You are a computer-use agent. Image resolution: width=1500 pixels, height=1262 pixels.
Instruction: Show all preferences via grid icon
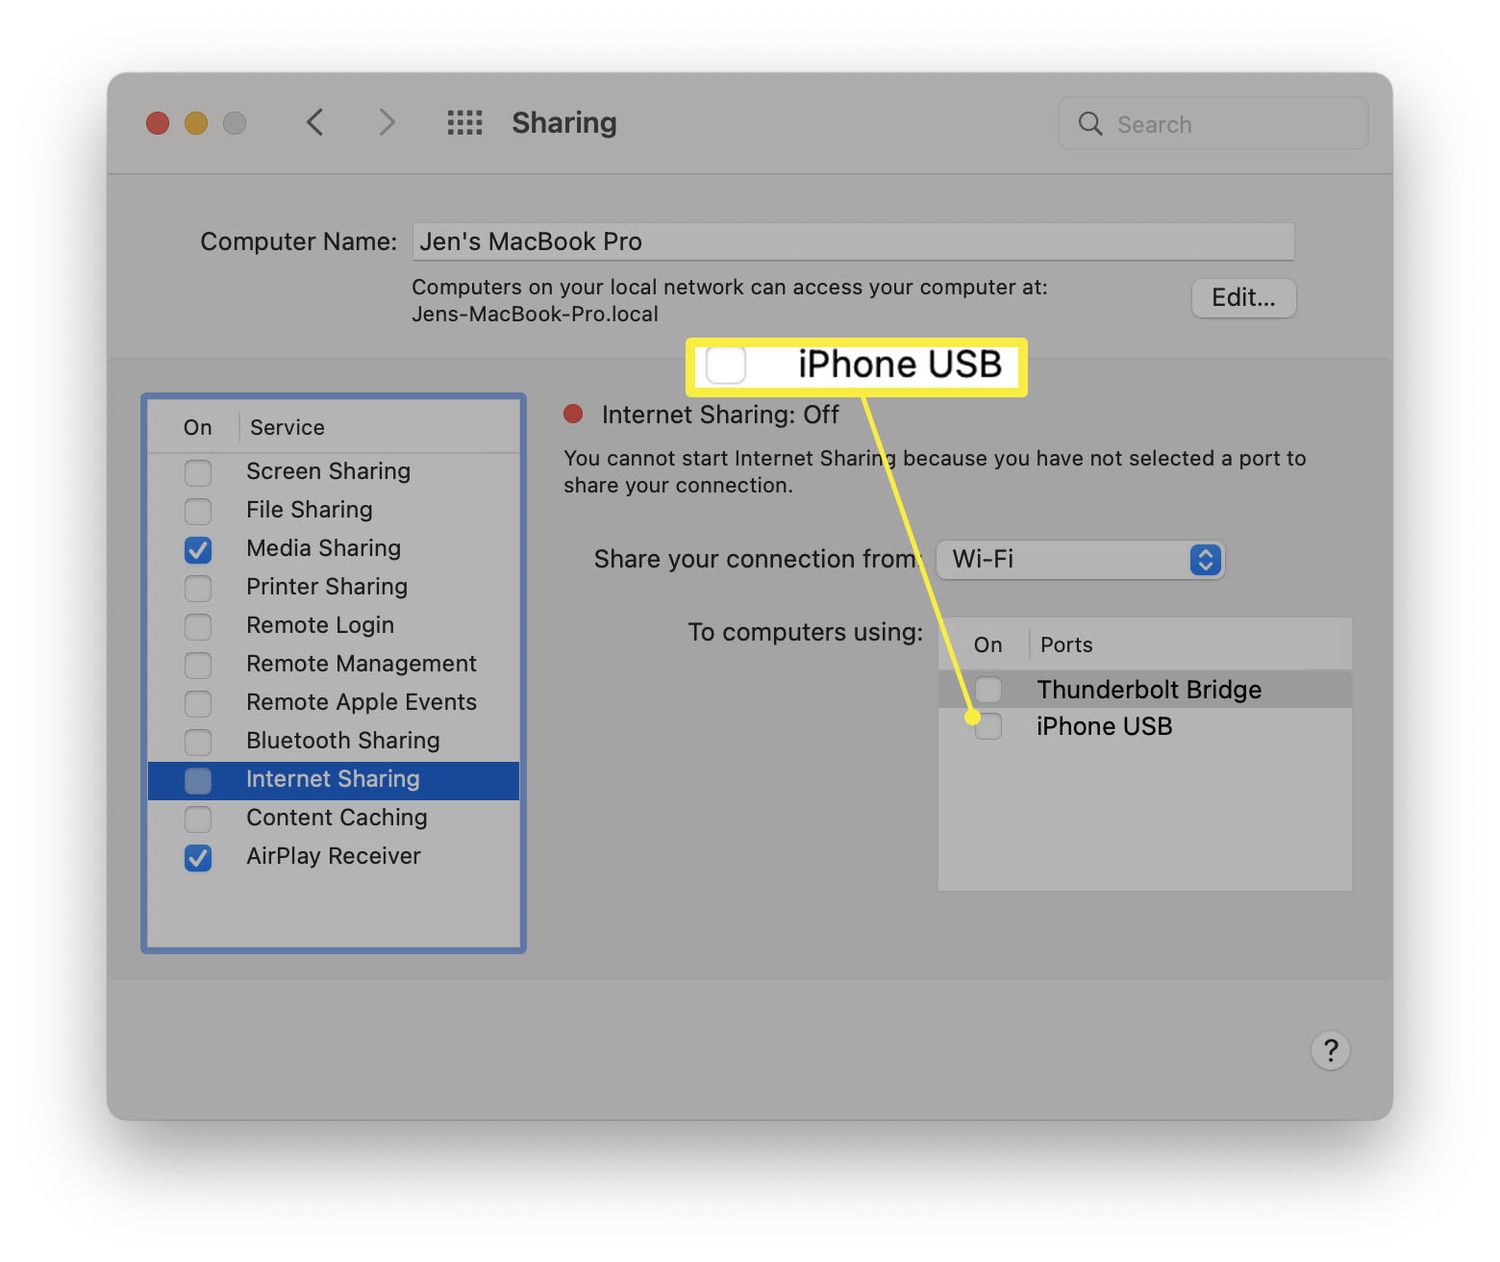[464, 123]
